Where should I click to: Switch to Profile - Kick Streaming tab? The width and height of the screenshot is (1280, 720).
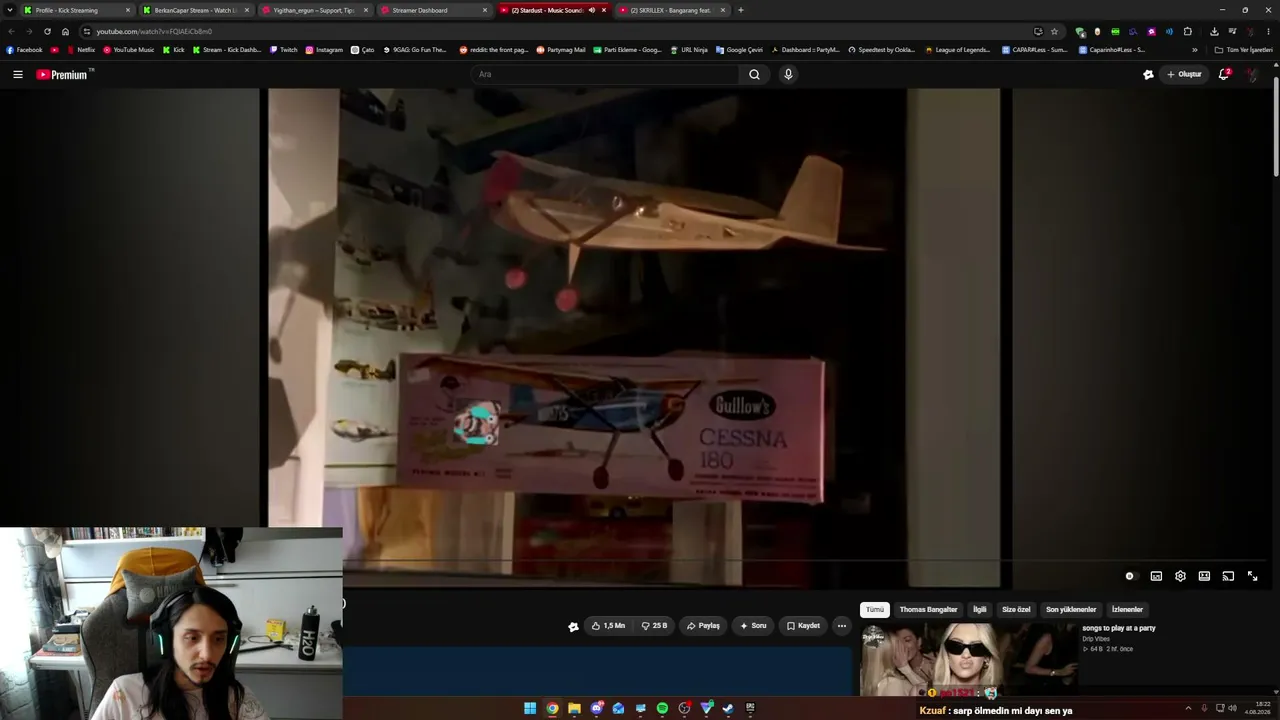[x=76, y=10]
